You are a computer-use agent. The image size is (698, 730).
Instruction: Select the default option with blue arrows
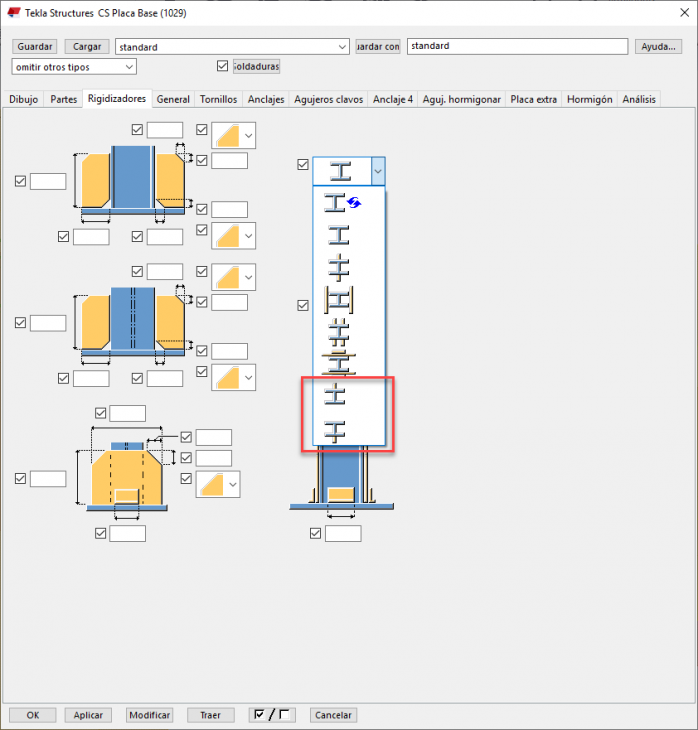(x=341, y=204)
